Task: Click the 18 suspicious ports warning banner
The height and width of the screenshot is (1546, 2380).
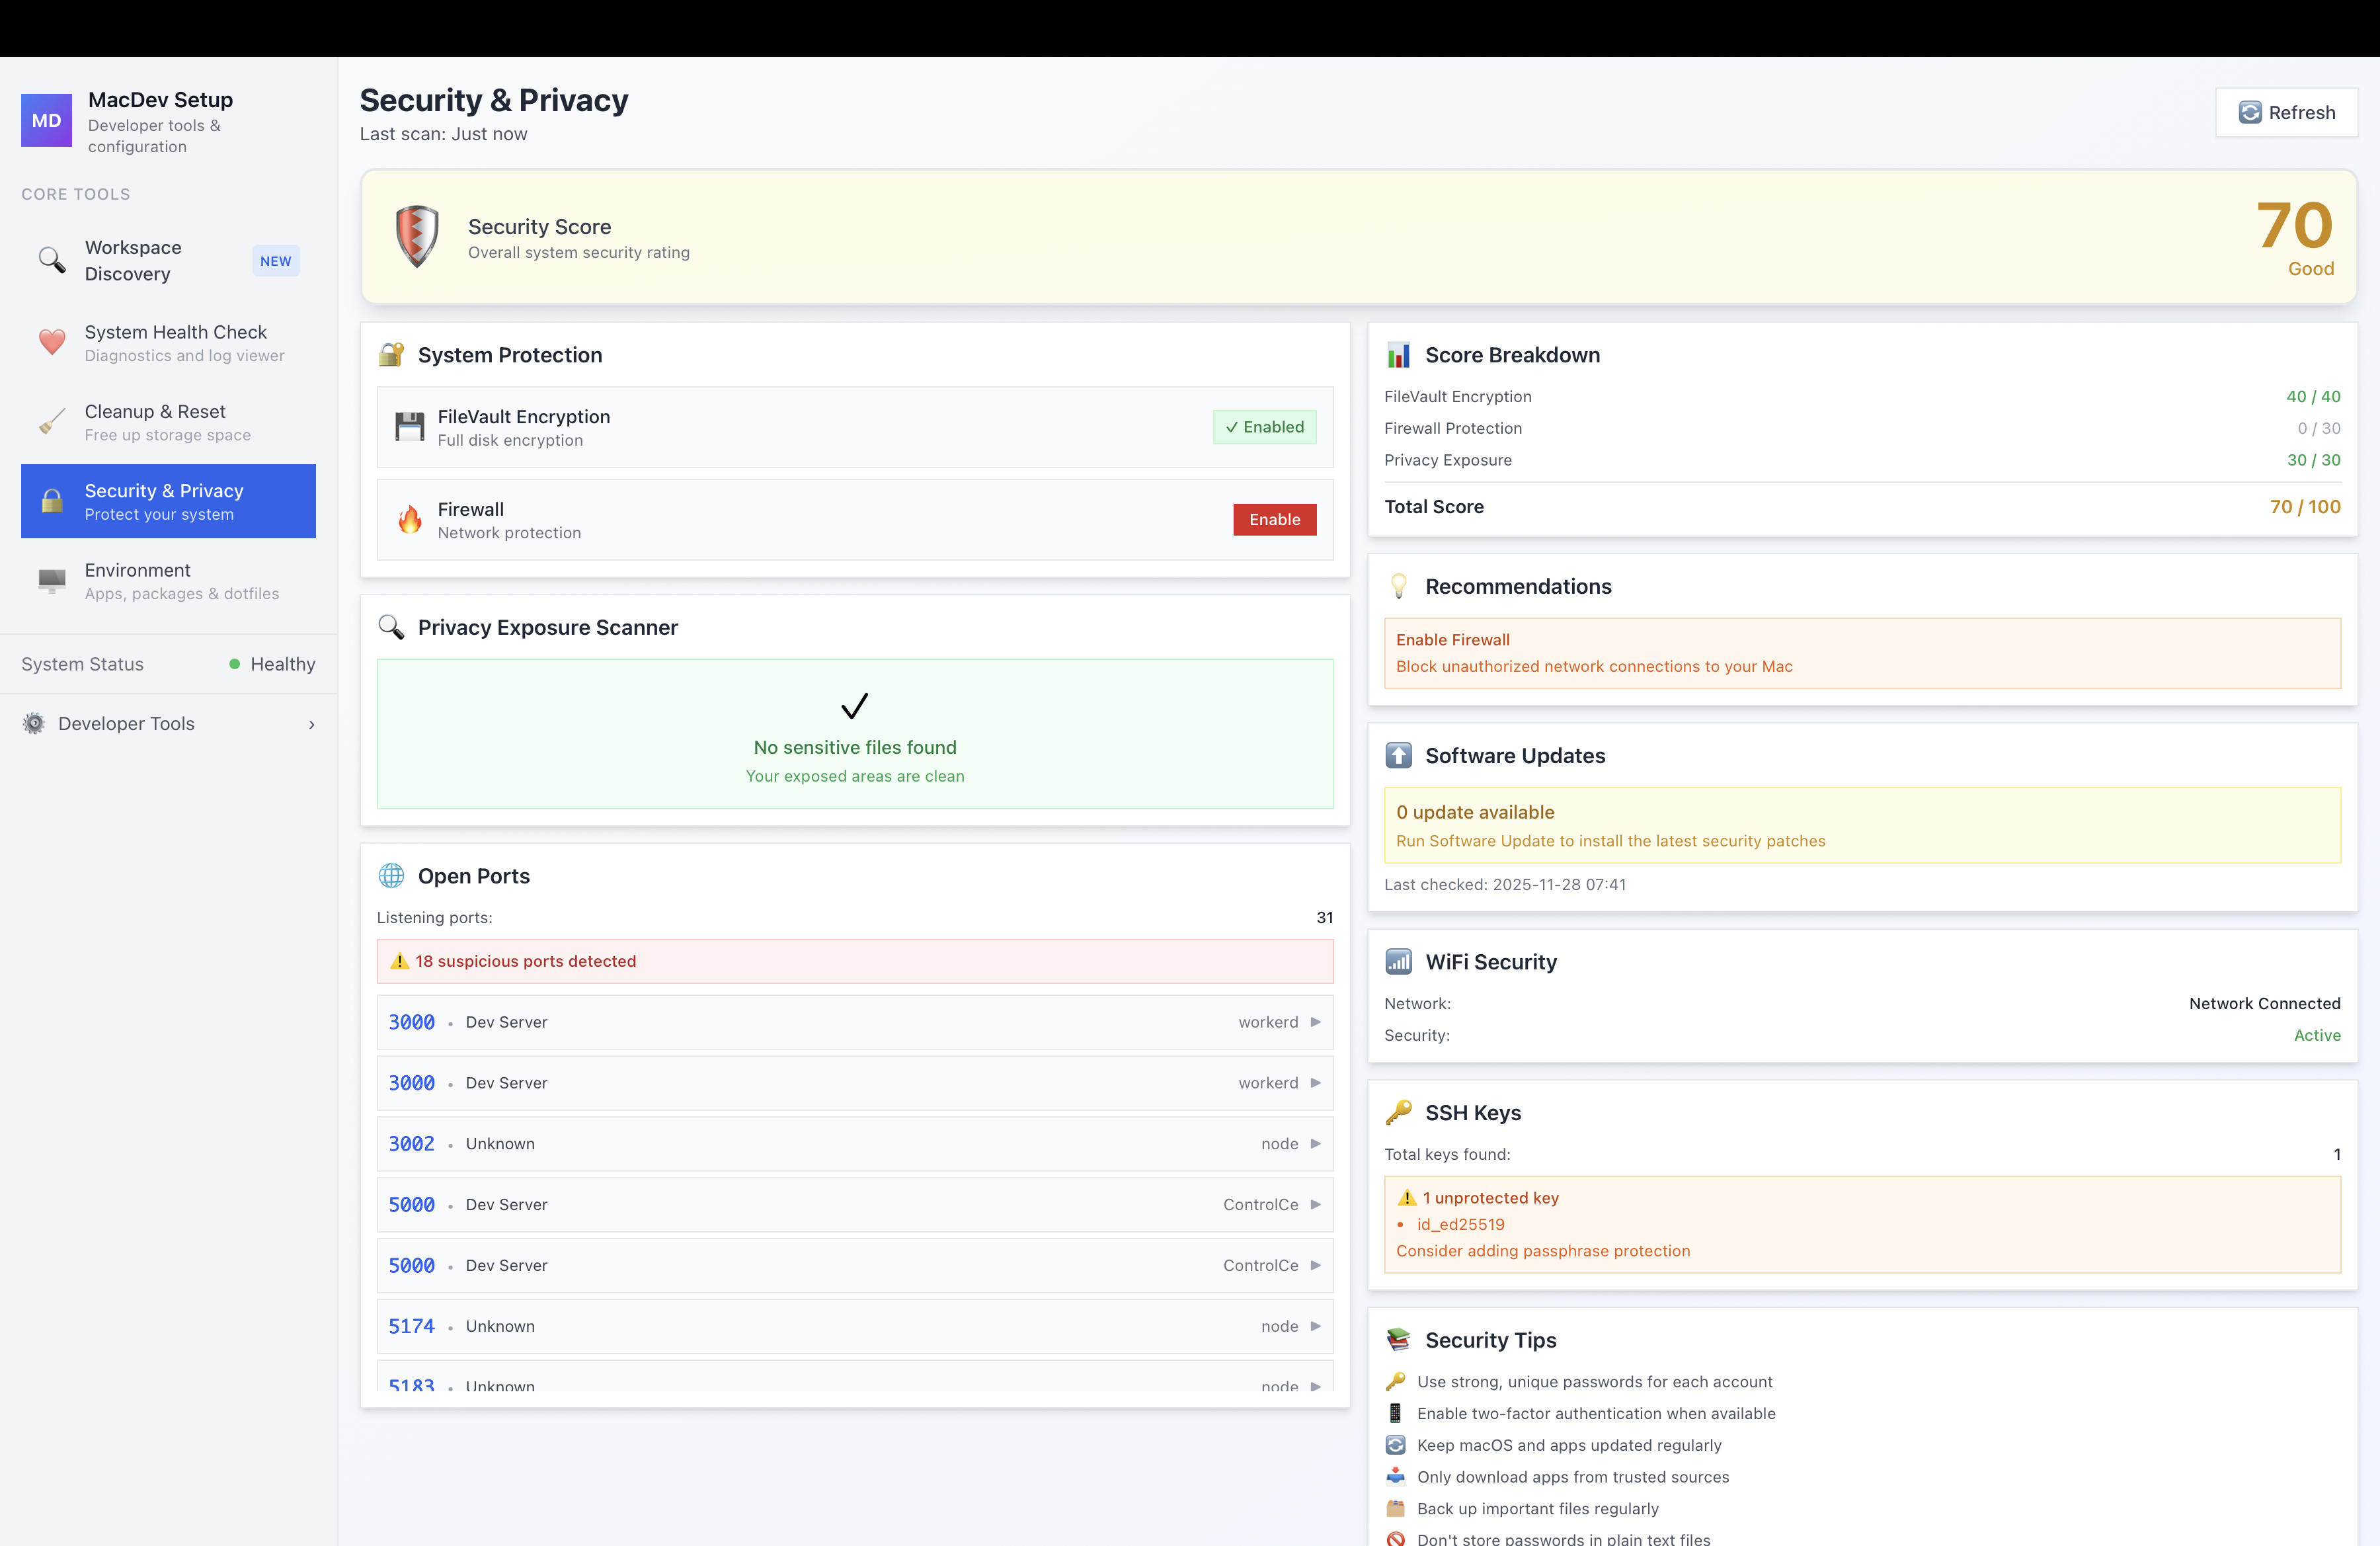Action: pos(855,961)
